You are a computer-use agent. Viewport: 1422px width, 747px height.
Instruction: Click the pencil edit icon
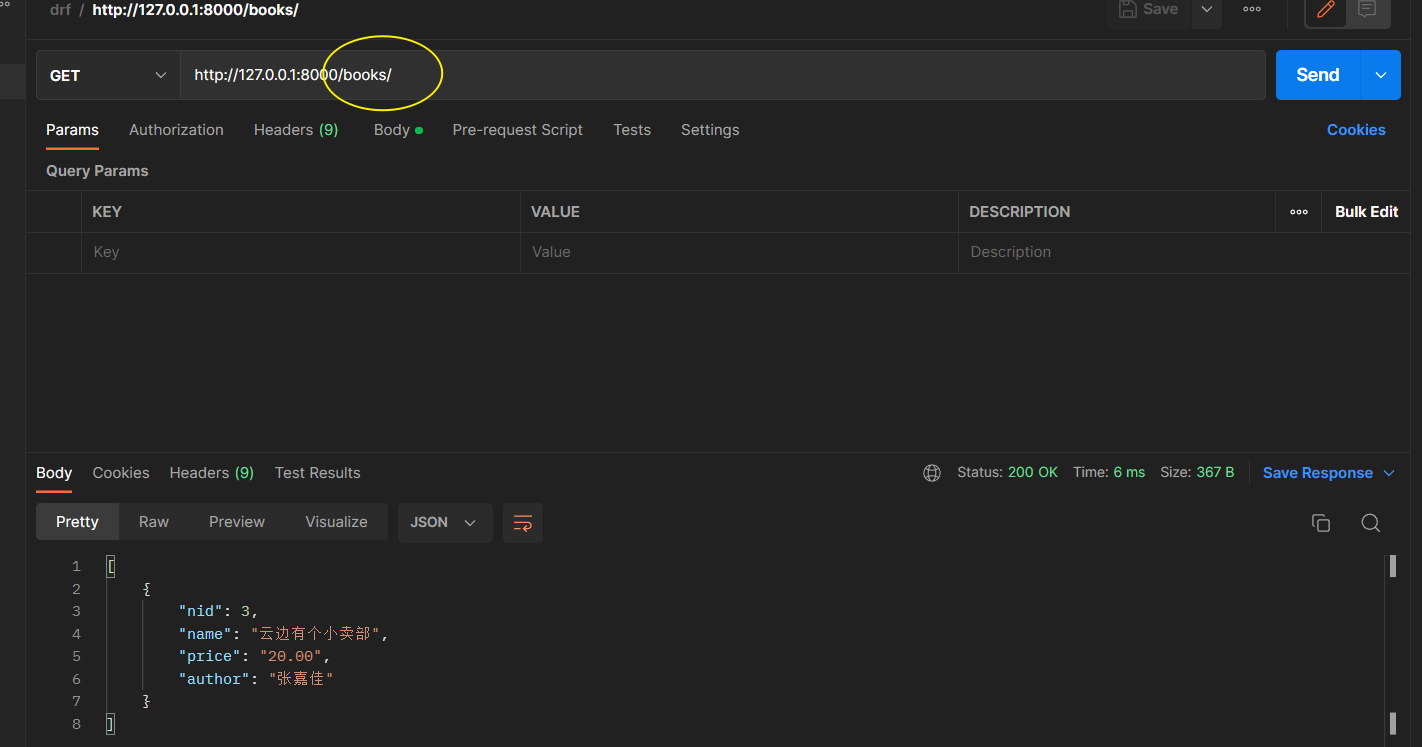coord(1326,10)
